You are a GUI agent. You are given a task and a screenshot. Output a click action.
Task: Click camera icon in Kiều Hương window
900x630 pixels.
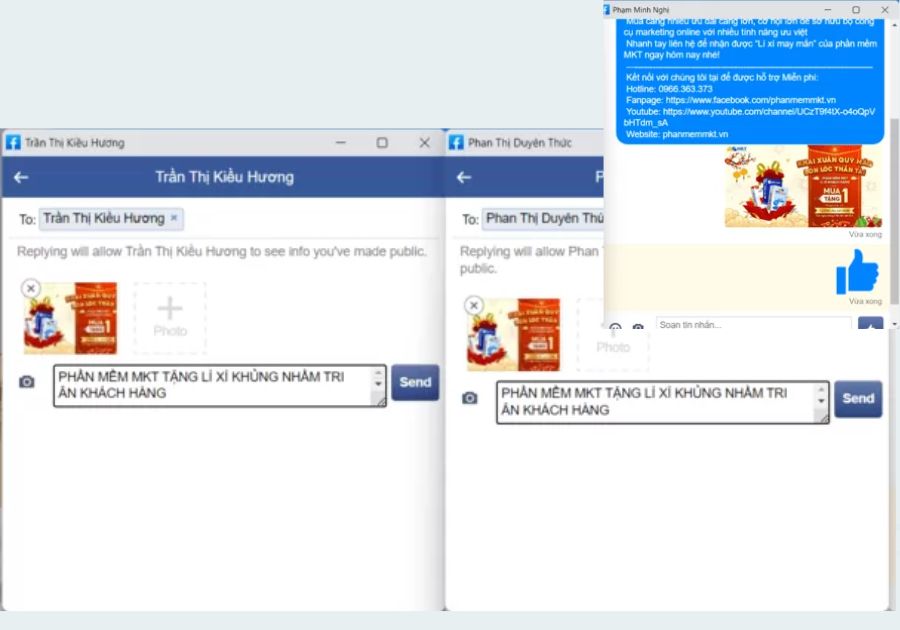[x=27, y=382]
